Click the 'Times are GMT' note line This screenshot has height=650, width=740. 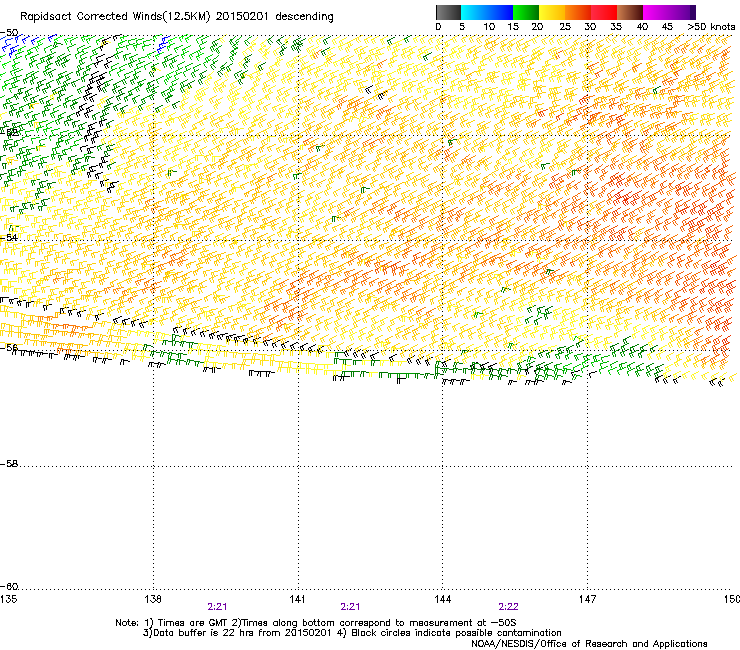pyautogui.click(x=316, y=623)
